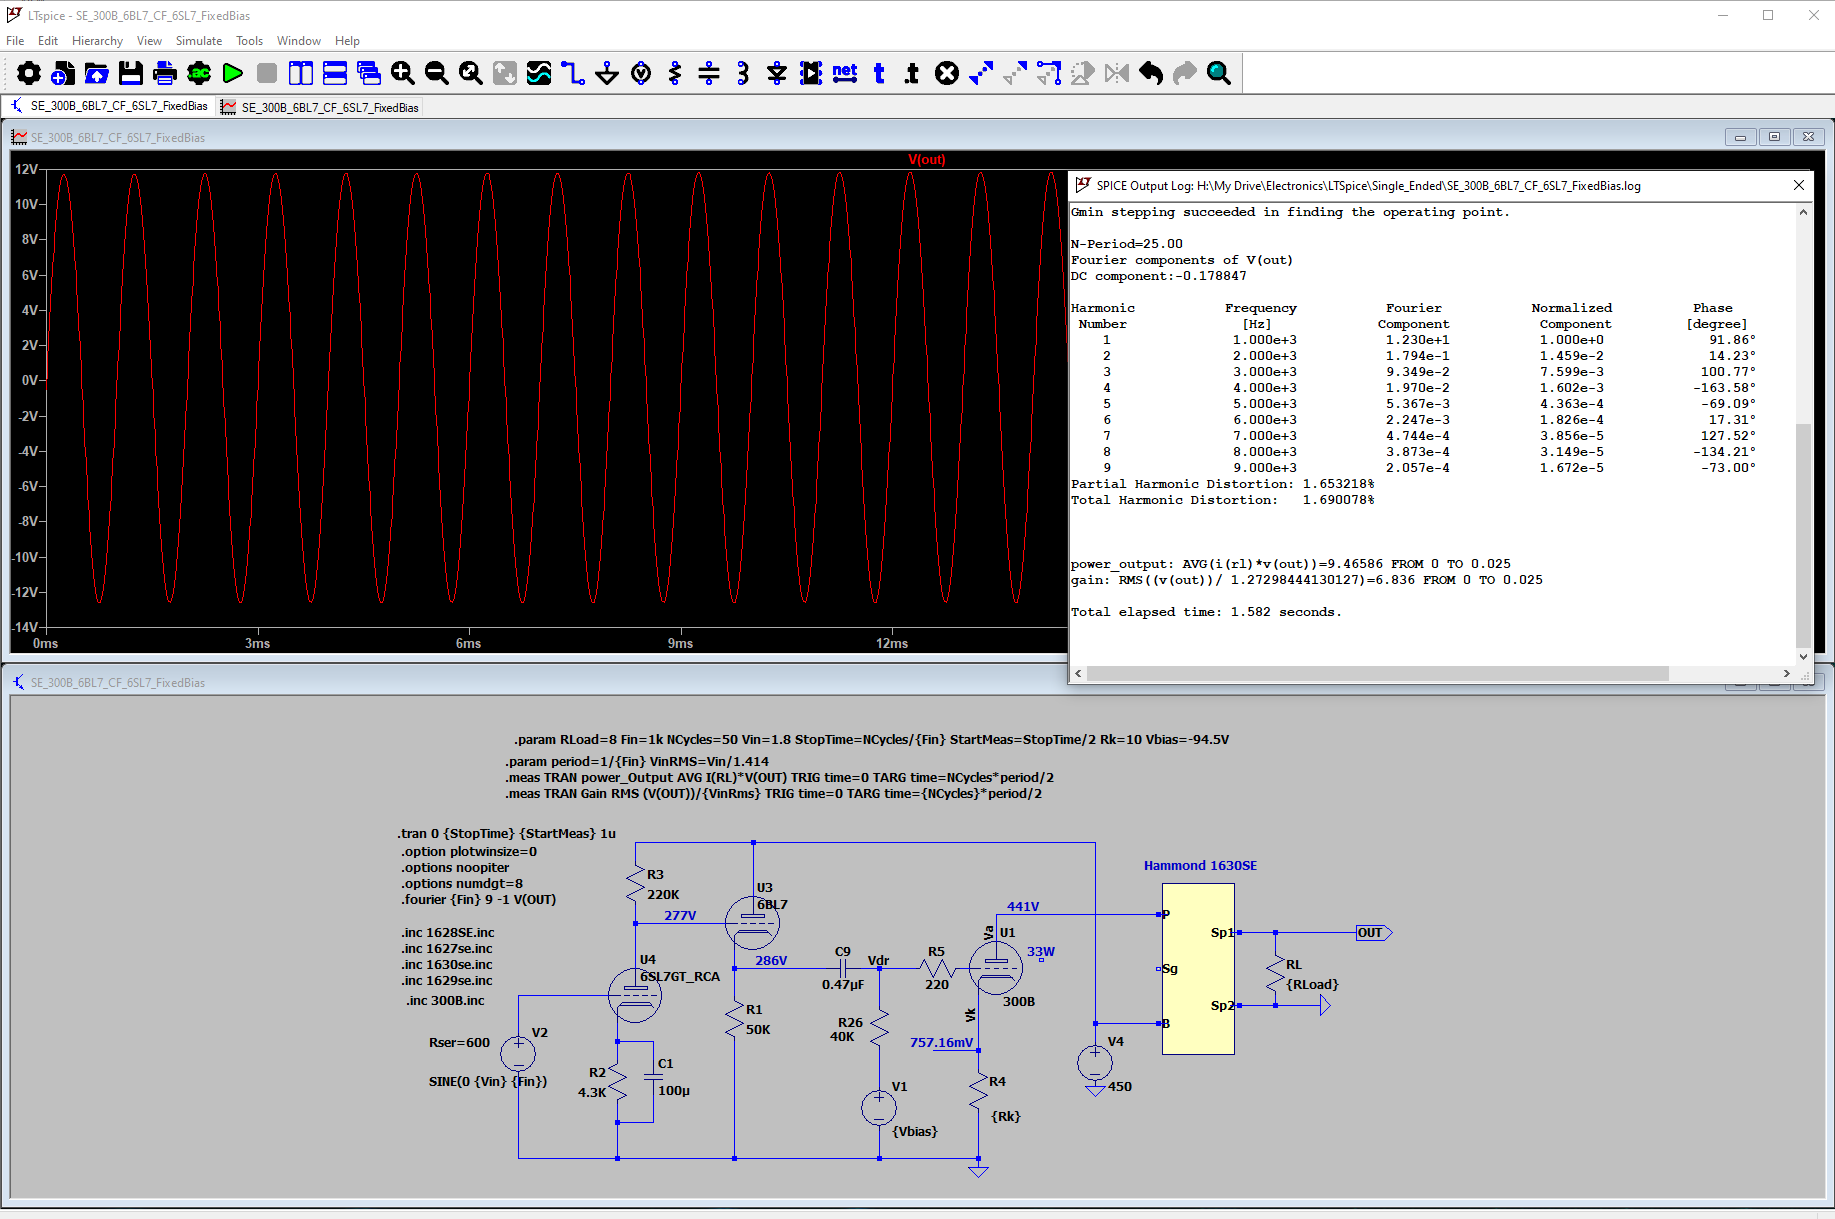This screenshot has height=1219, width=1835.
Task: Select the Voltage Source tool
Action: 641,73
